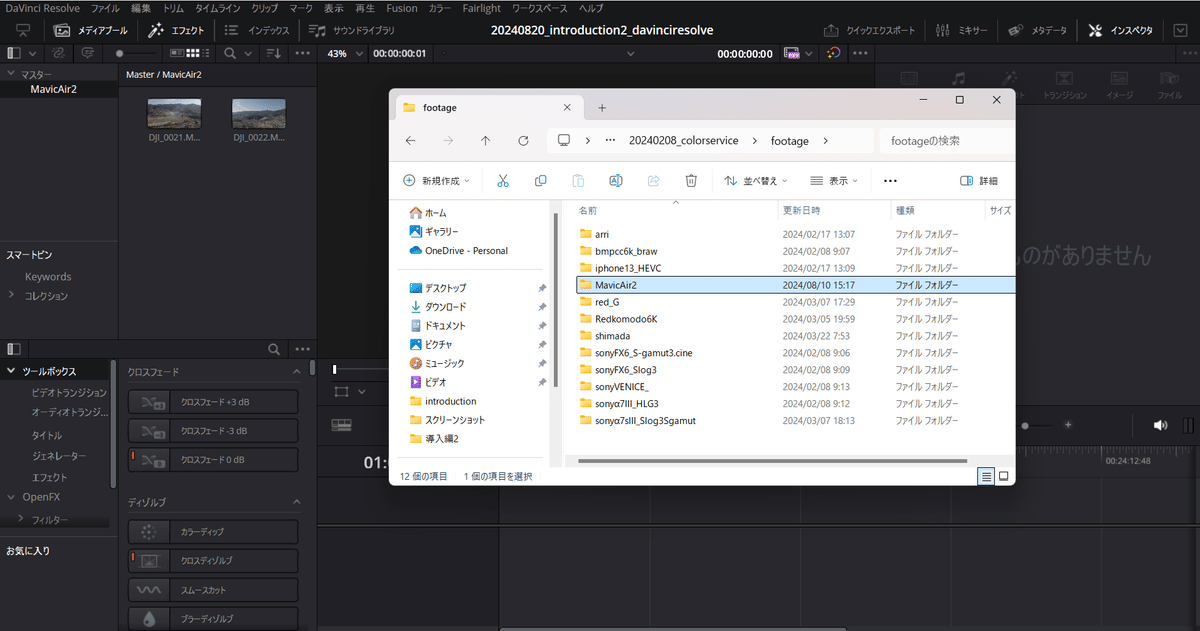Click the effects library search icon
1200x631 pixels.
coord(274,349)
